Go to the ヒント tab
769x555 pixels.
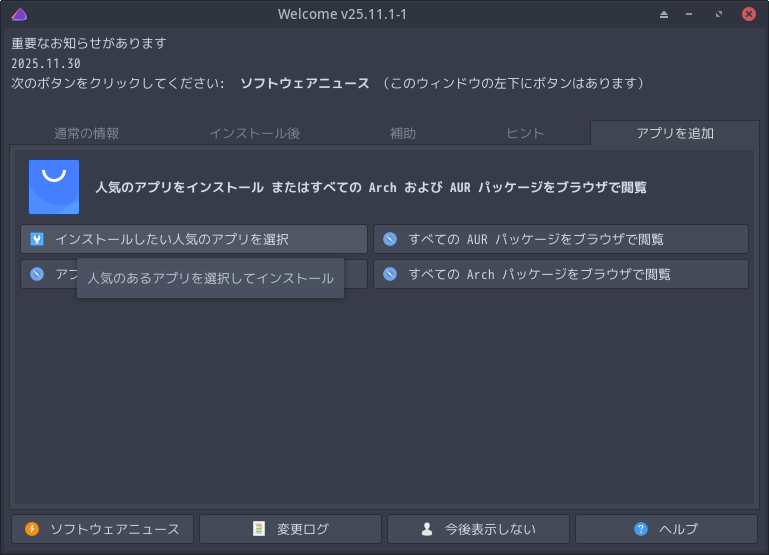(525, 133)
